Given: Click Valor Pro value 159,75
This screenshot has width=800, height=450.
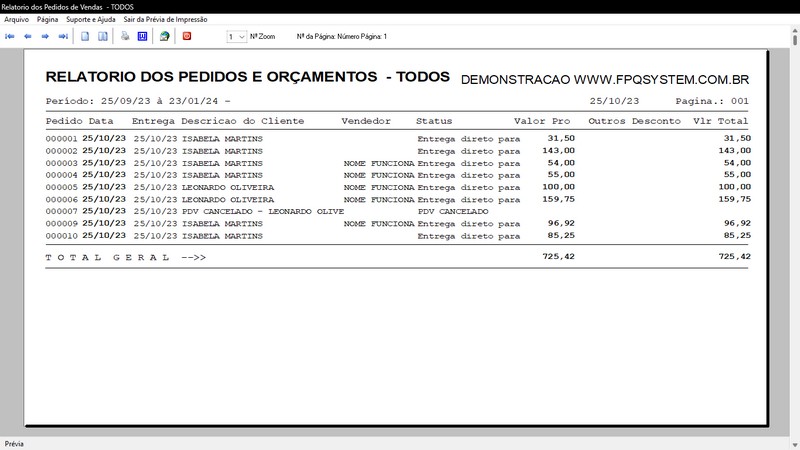Looking at the screenshot, I should [x=558, y=199].
